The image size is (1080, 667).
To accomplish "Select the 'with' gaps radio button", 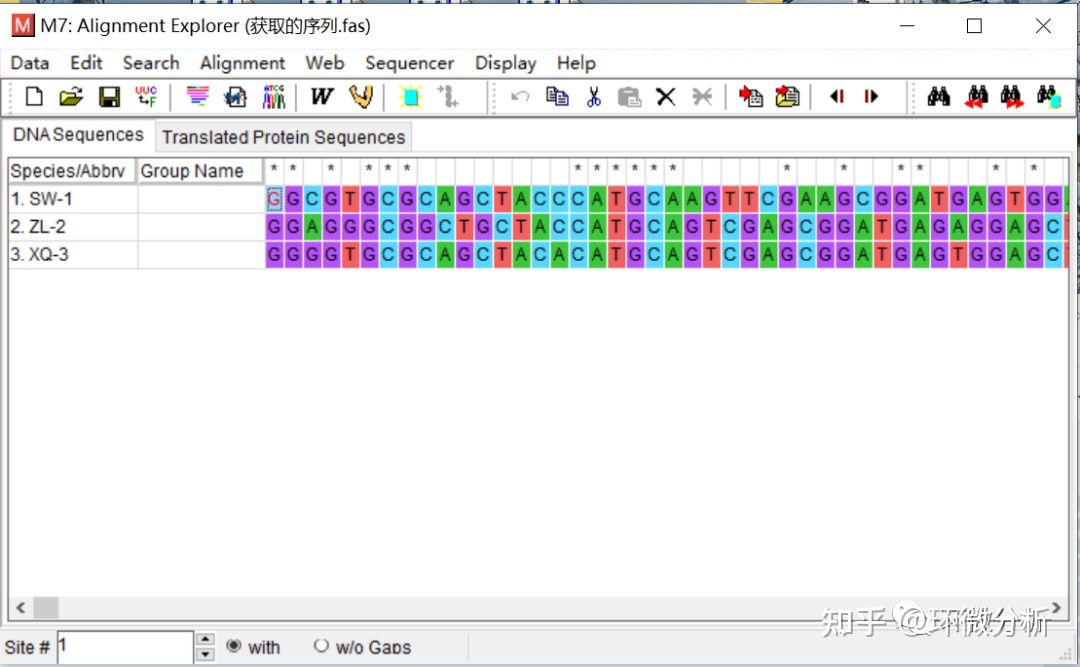I will 234,646.
